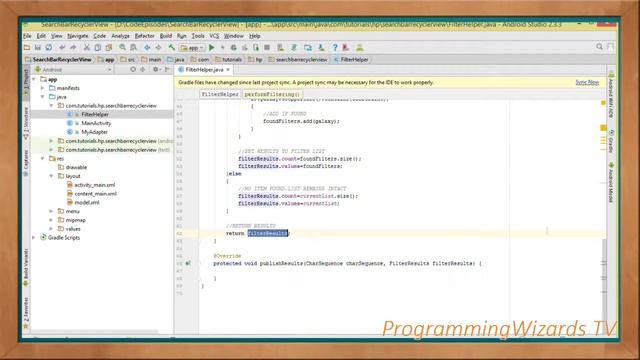Toggle the Android Model tool window
The image size is (640, 360).
(x=611, y=182)
